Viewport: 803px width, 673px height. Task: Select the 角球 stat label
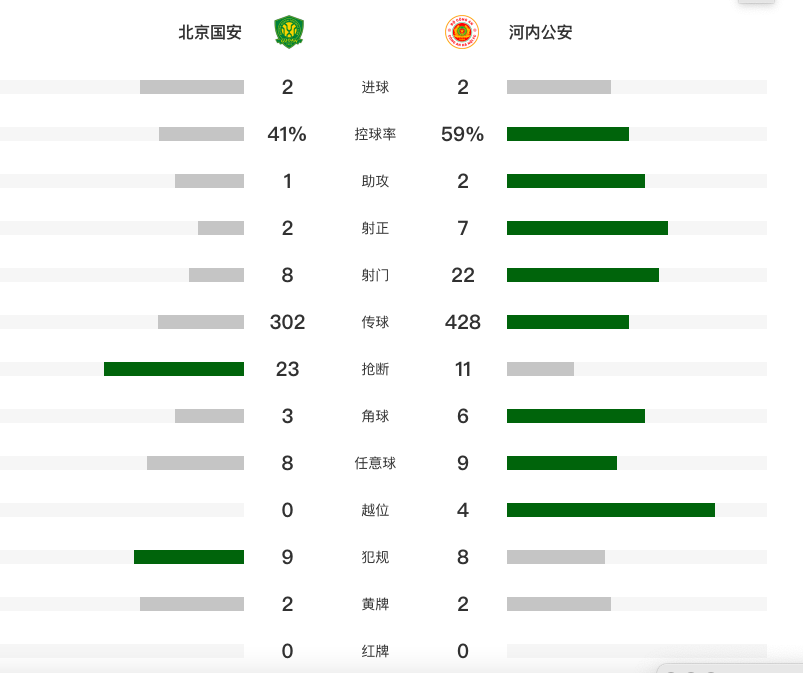point(375,416)
